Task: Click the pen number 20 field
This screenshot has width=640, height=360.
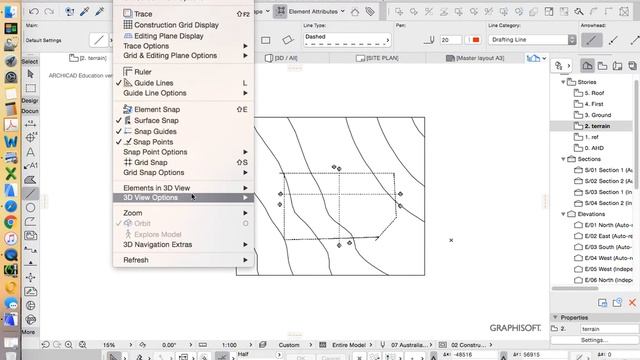Action: [451, 40]
